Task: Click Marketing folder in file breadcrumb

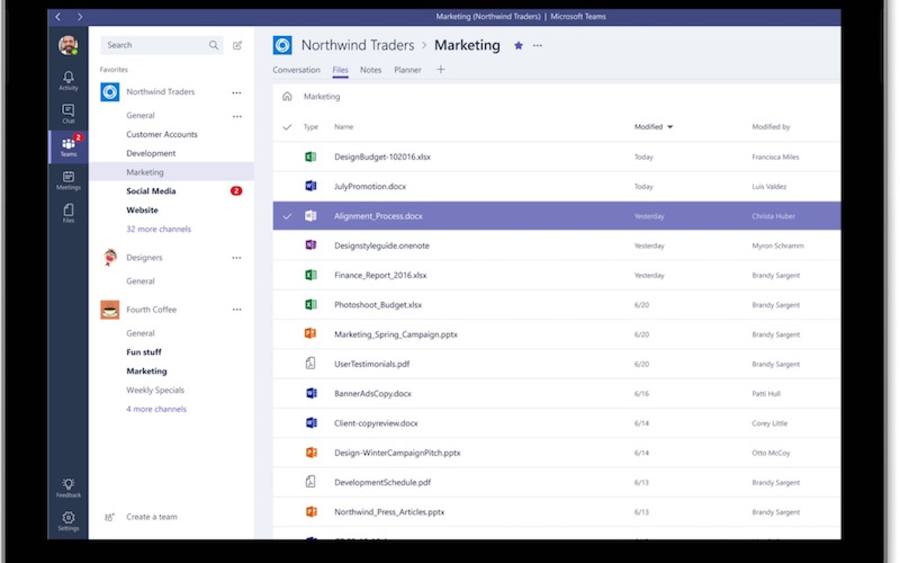Action: click(321, 96)
